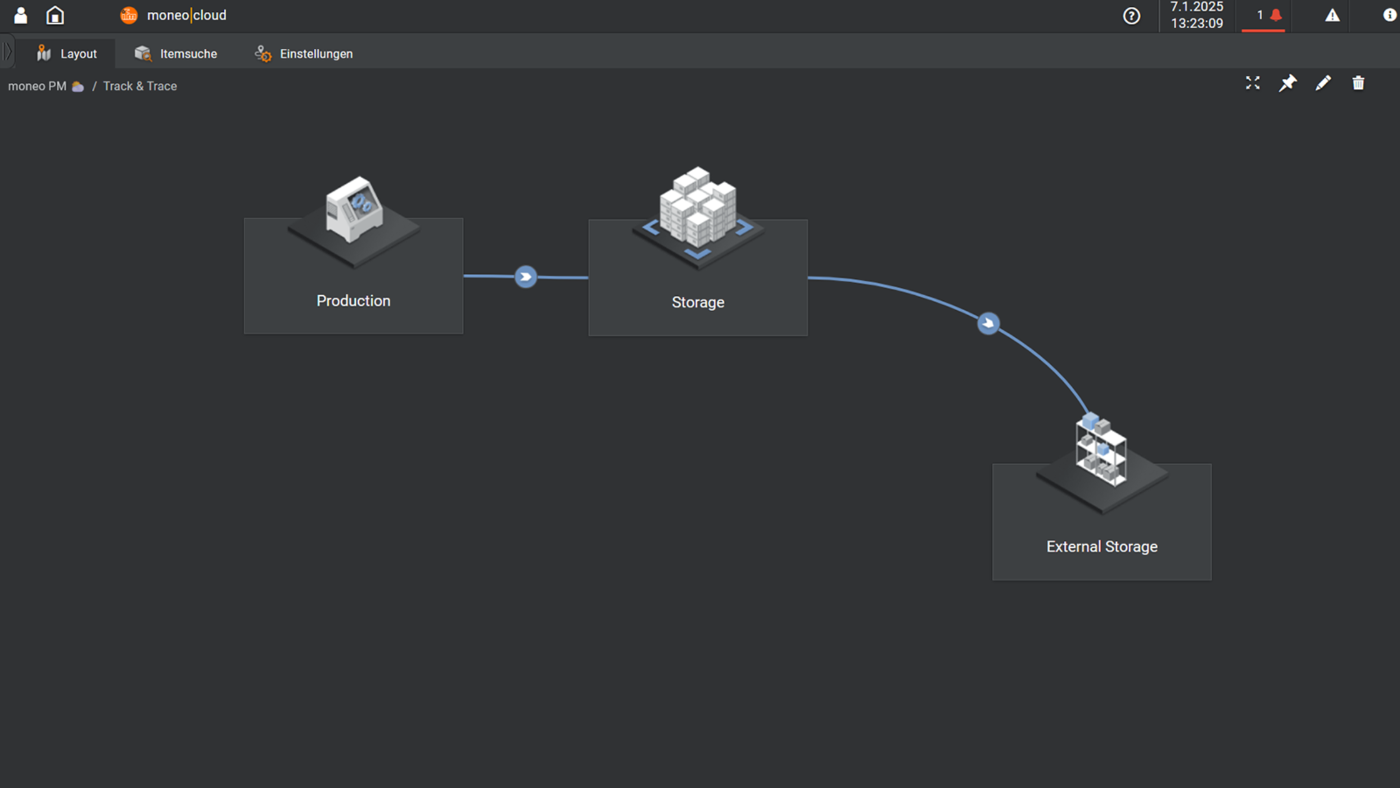1400x788 pixels.
Task: Open the Einstellungen tab
Action: tap(304, 53)
